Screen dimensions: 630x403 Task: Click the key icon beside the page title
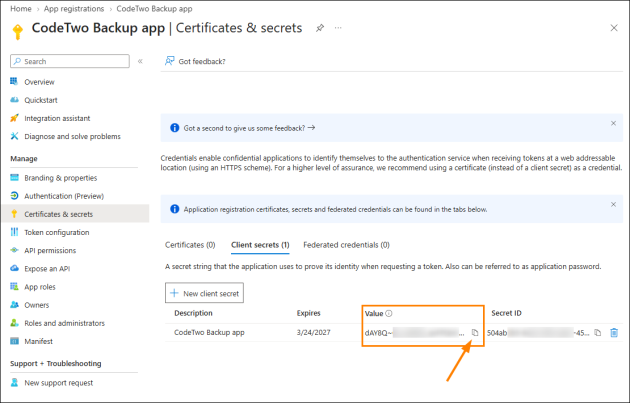pyautogui.click(x=17, y=32)
